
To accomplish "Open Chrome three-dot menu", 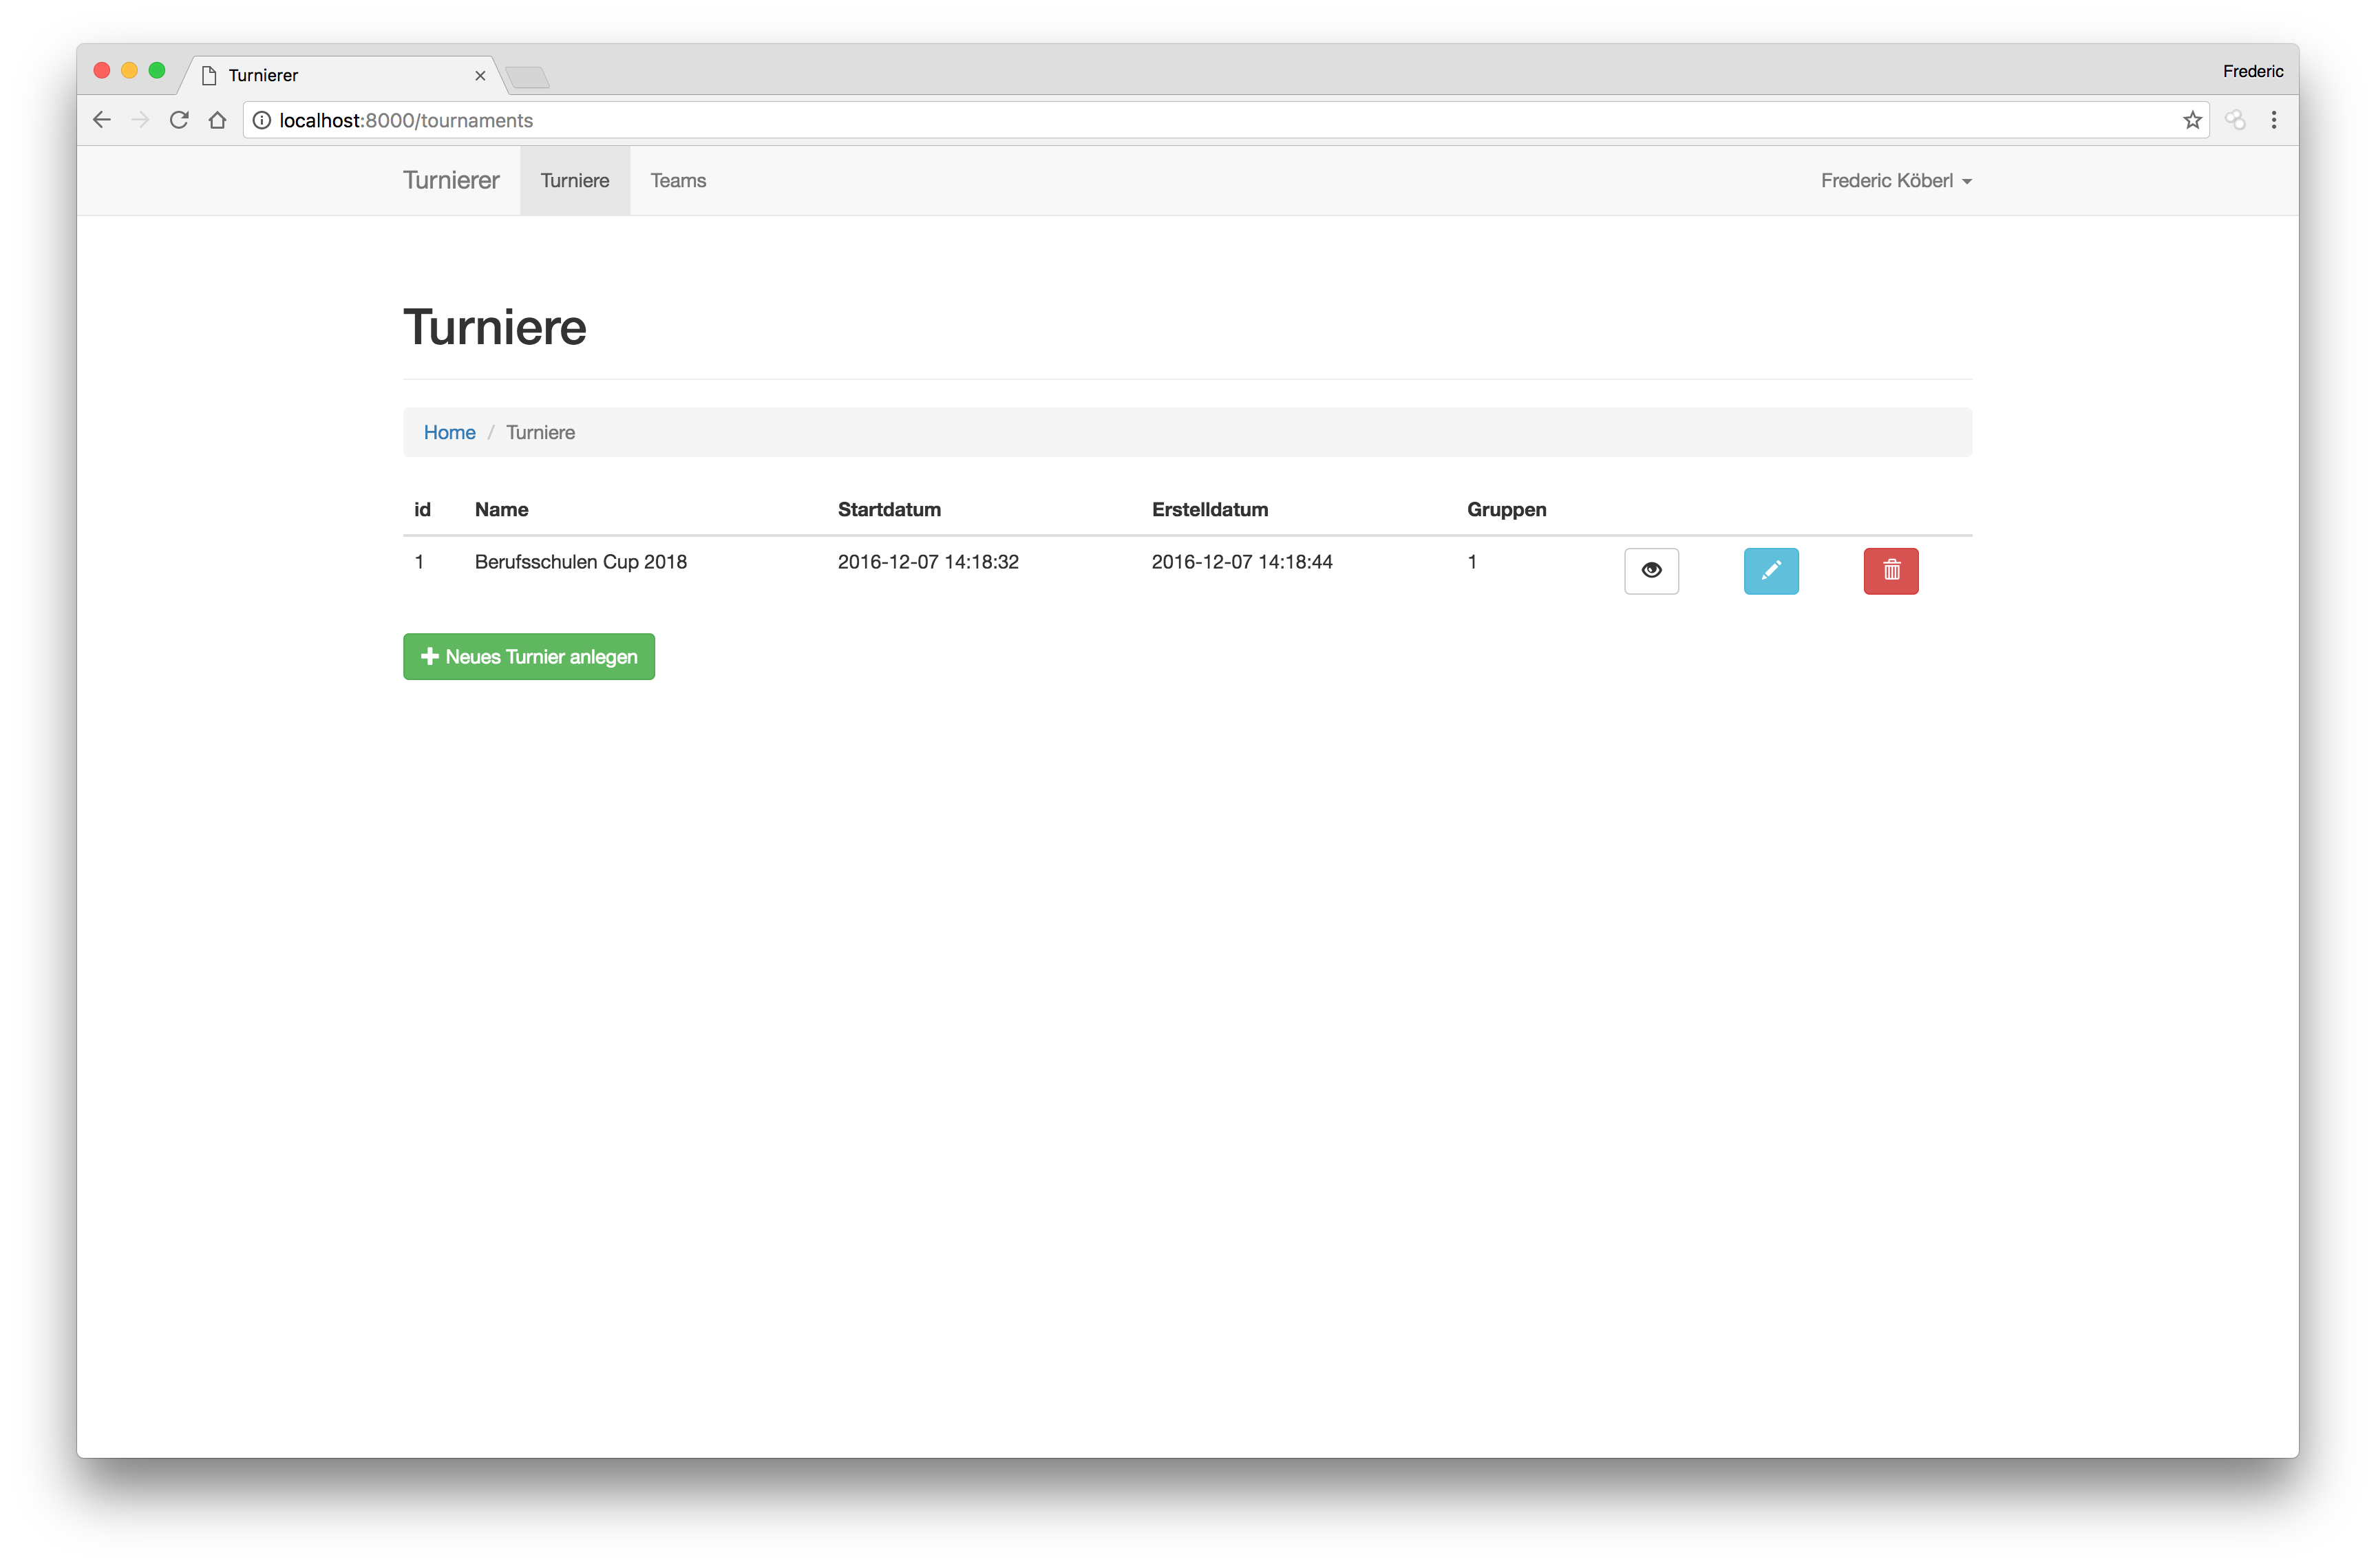I will tap(2273, 120).
